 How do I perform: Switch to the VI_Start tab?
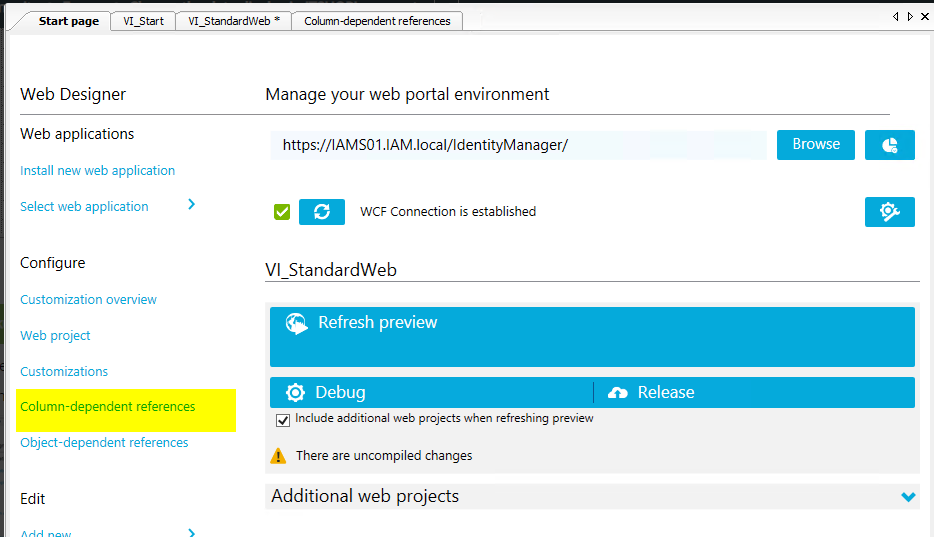pyautogui.click(x=142, y=21)
